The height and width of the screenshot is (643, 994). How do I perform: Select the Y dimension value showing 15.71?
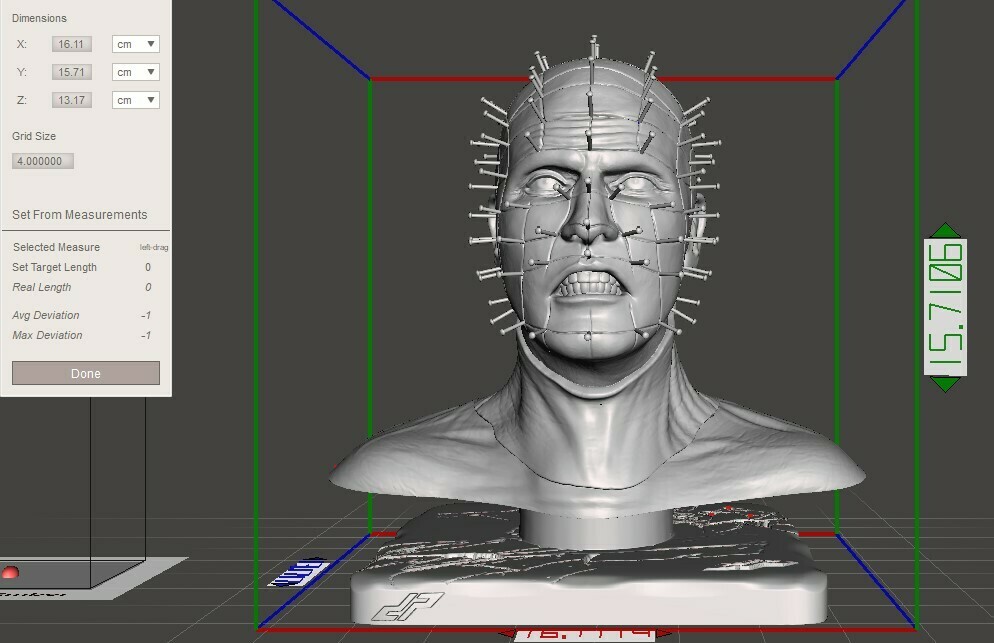pos(70,71)
